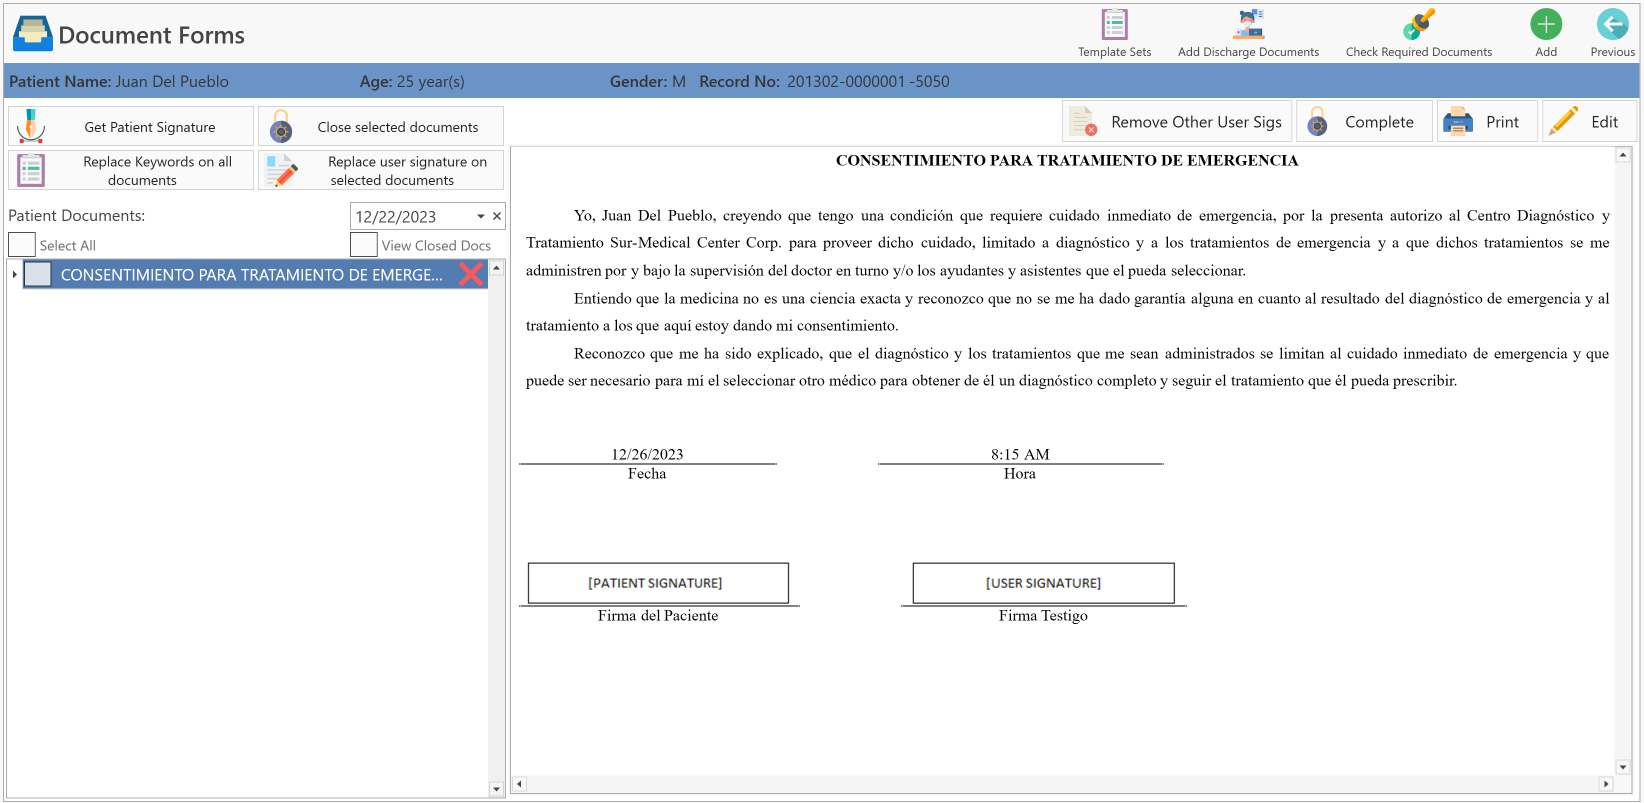Open Template Sets icon
This screenshot has height=803, width=1644.
tap(1114, 24)
